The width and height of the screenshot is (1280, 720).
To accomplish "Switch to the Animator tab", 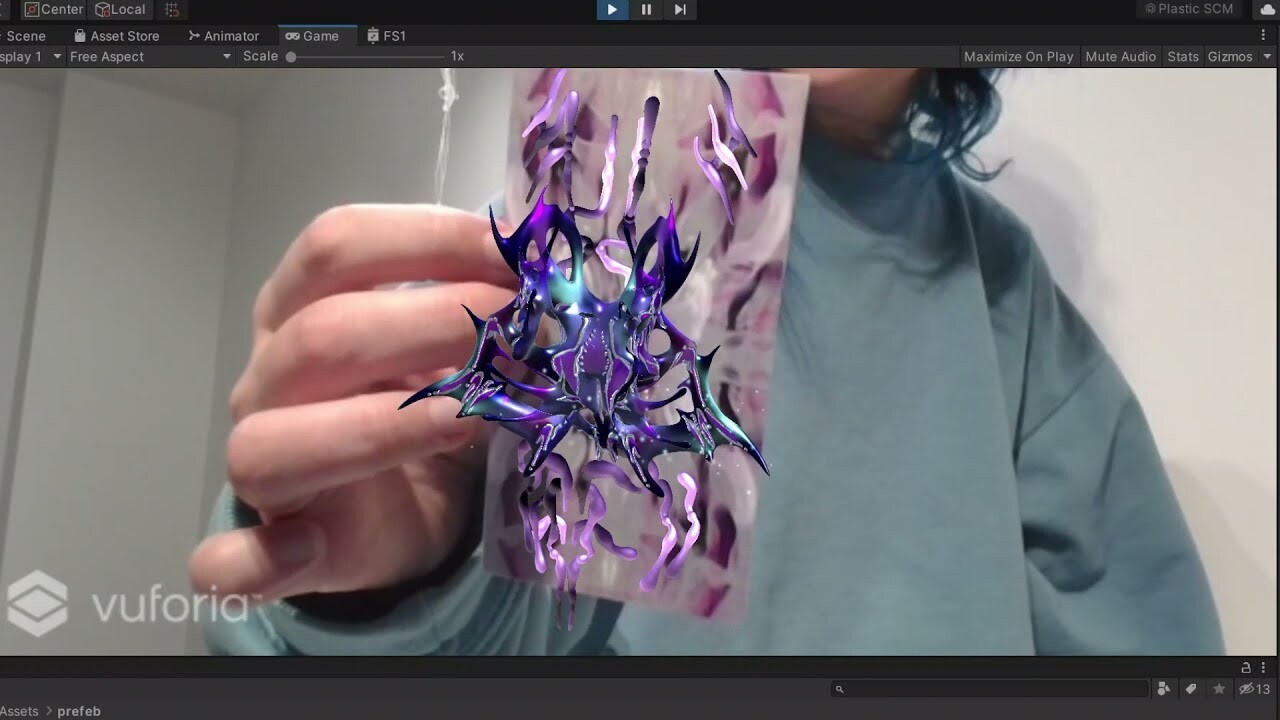I will [x=224, y=35].
